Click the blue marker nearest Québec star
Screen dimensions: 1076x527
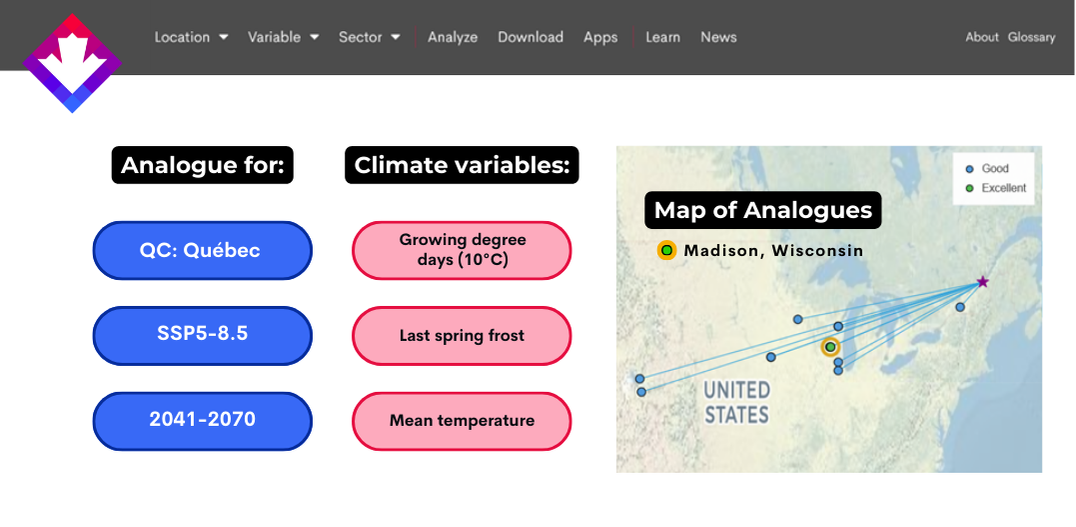click(x=960, y=307)
